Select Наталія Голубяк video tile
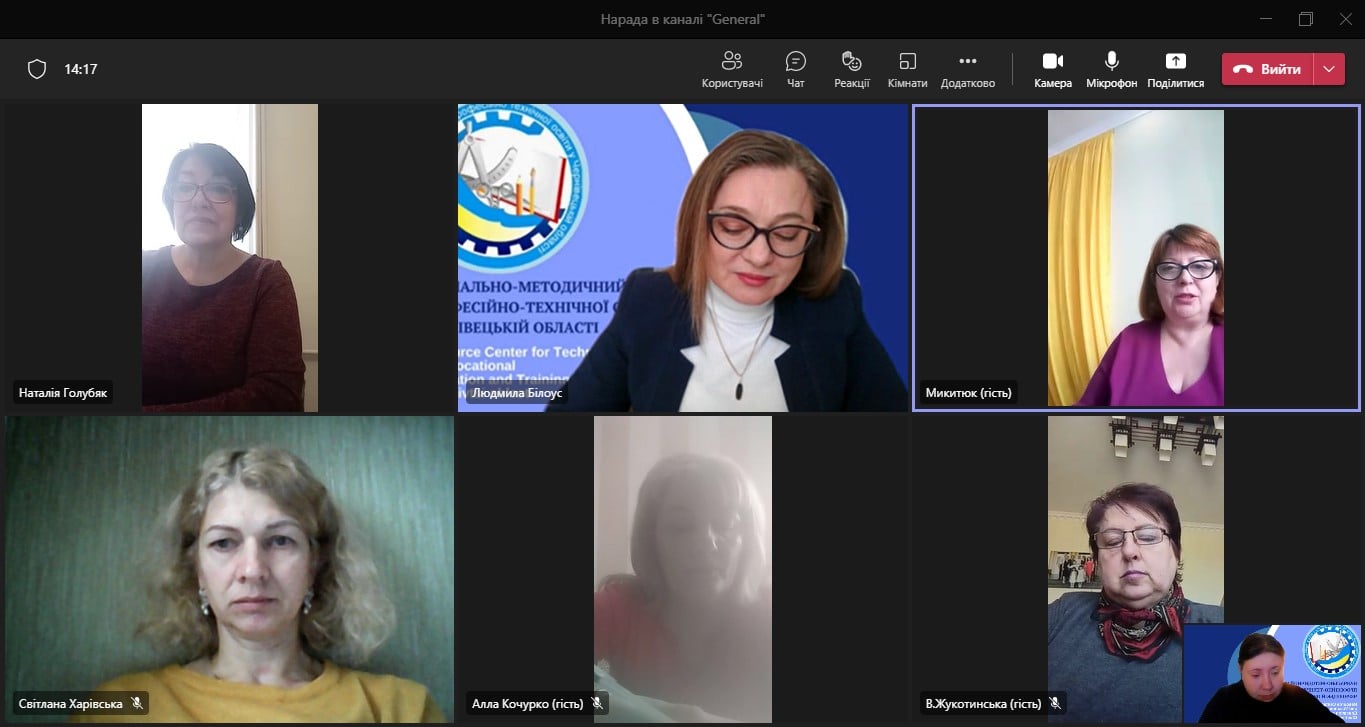Viewport: 1365px width, 727px height. click(229, 257)
